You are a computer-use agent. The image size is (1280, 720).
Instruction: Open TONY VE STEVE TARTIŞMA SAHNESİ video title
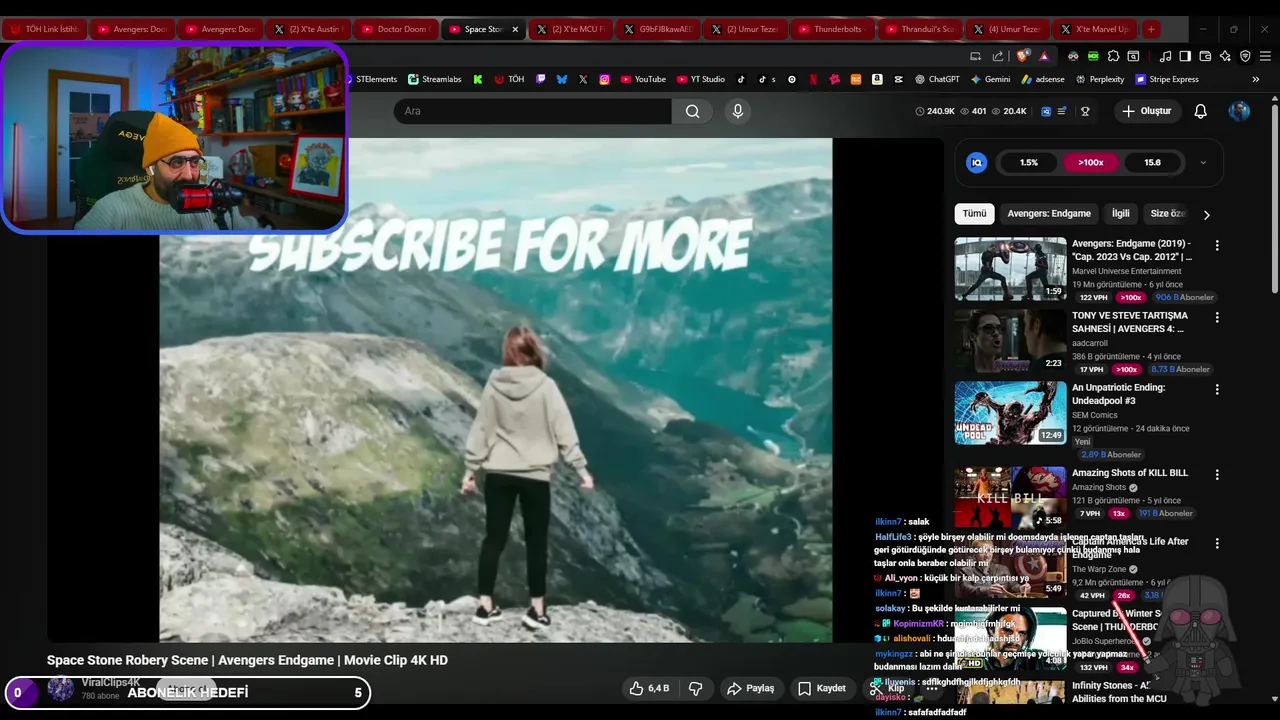(x=1130, y=322)
